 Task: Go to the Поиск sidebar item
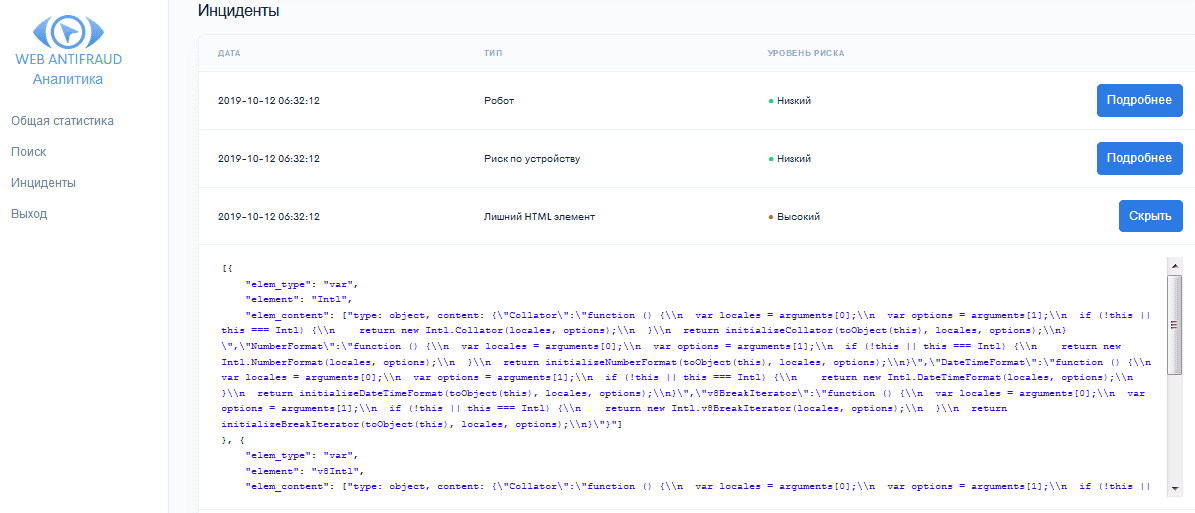coord(29,152)
